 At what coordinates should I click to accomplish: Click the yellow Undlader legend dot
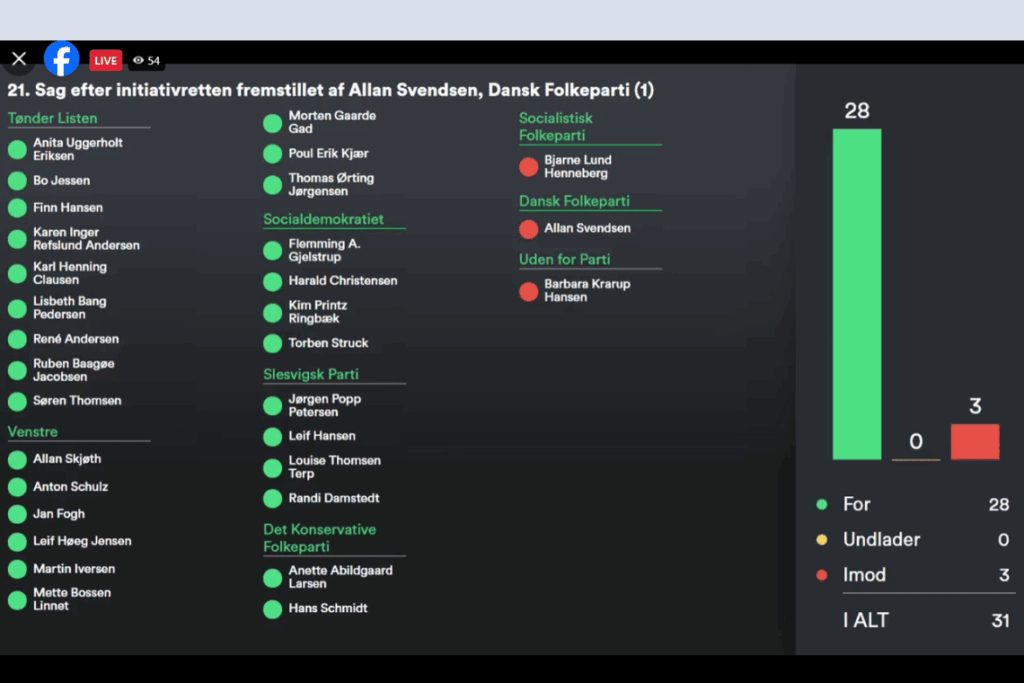[822, 540]
